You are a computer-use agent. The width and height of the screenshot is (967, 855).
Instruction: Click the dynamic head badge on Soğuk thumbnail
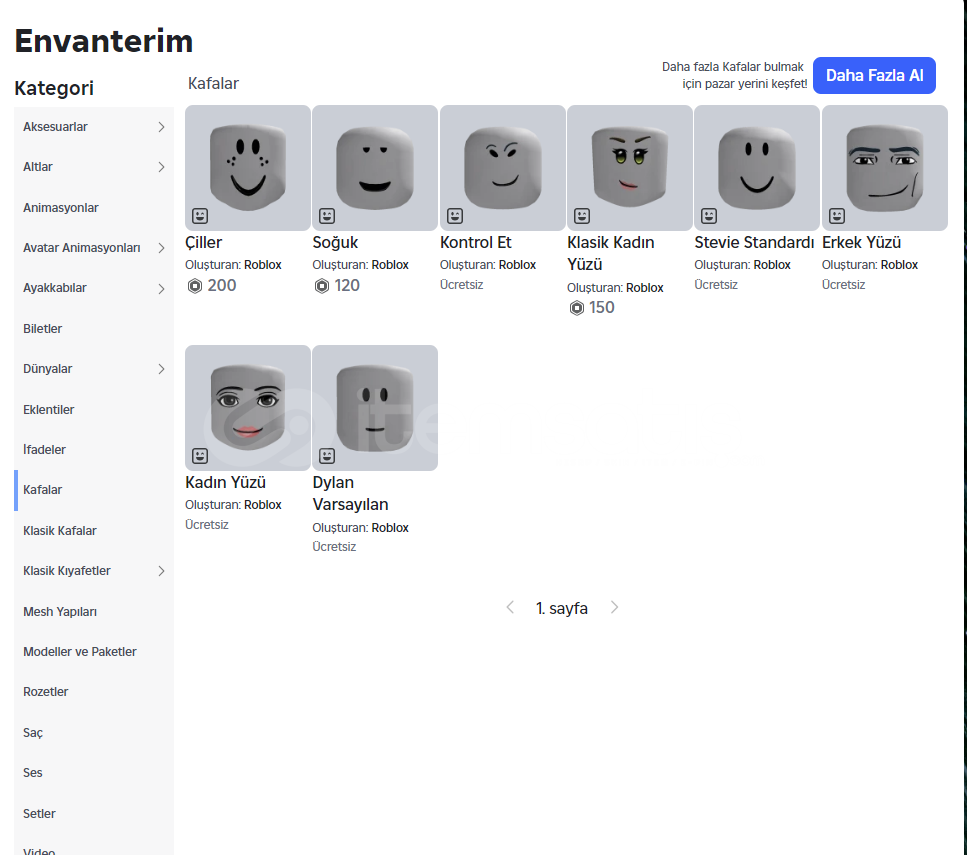point(327,216)
